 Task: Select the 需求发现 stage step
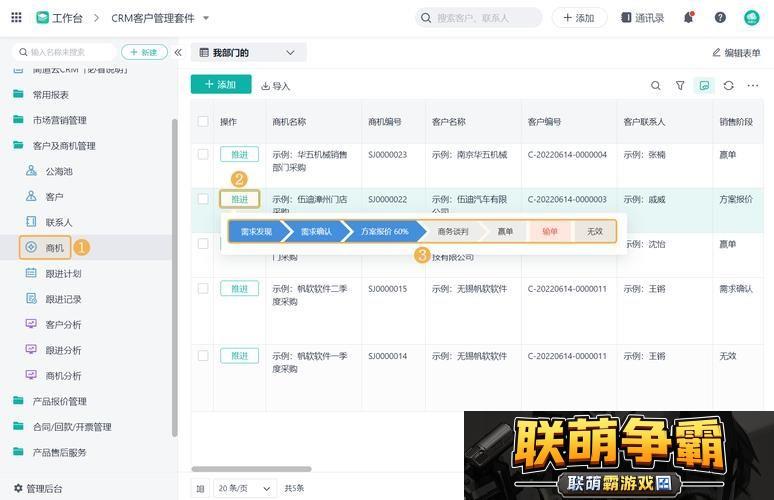256,231
